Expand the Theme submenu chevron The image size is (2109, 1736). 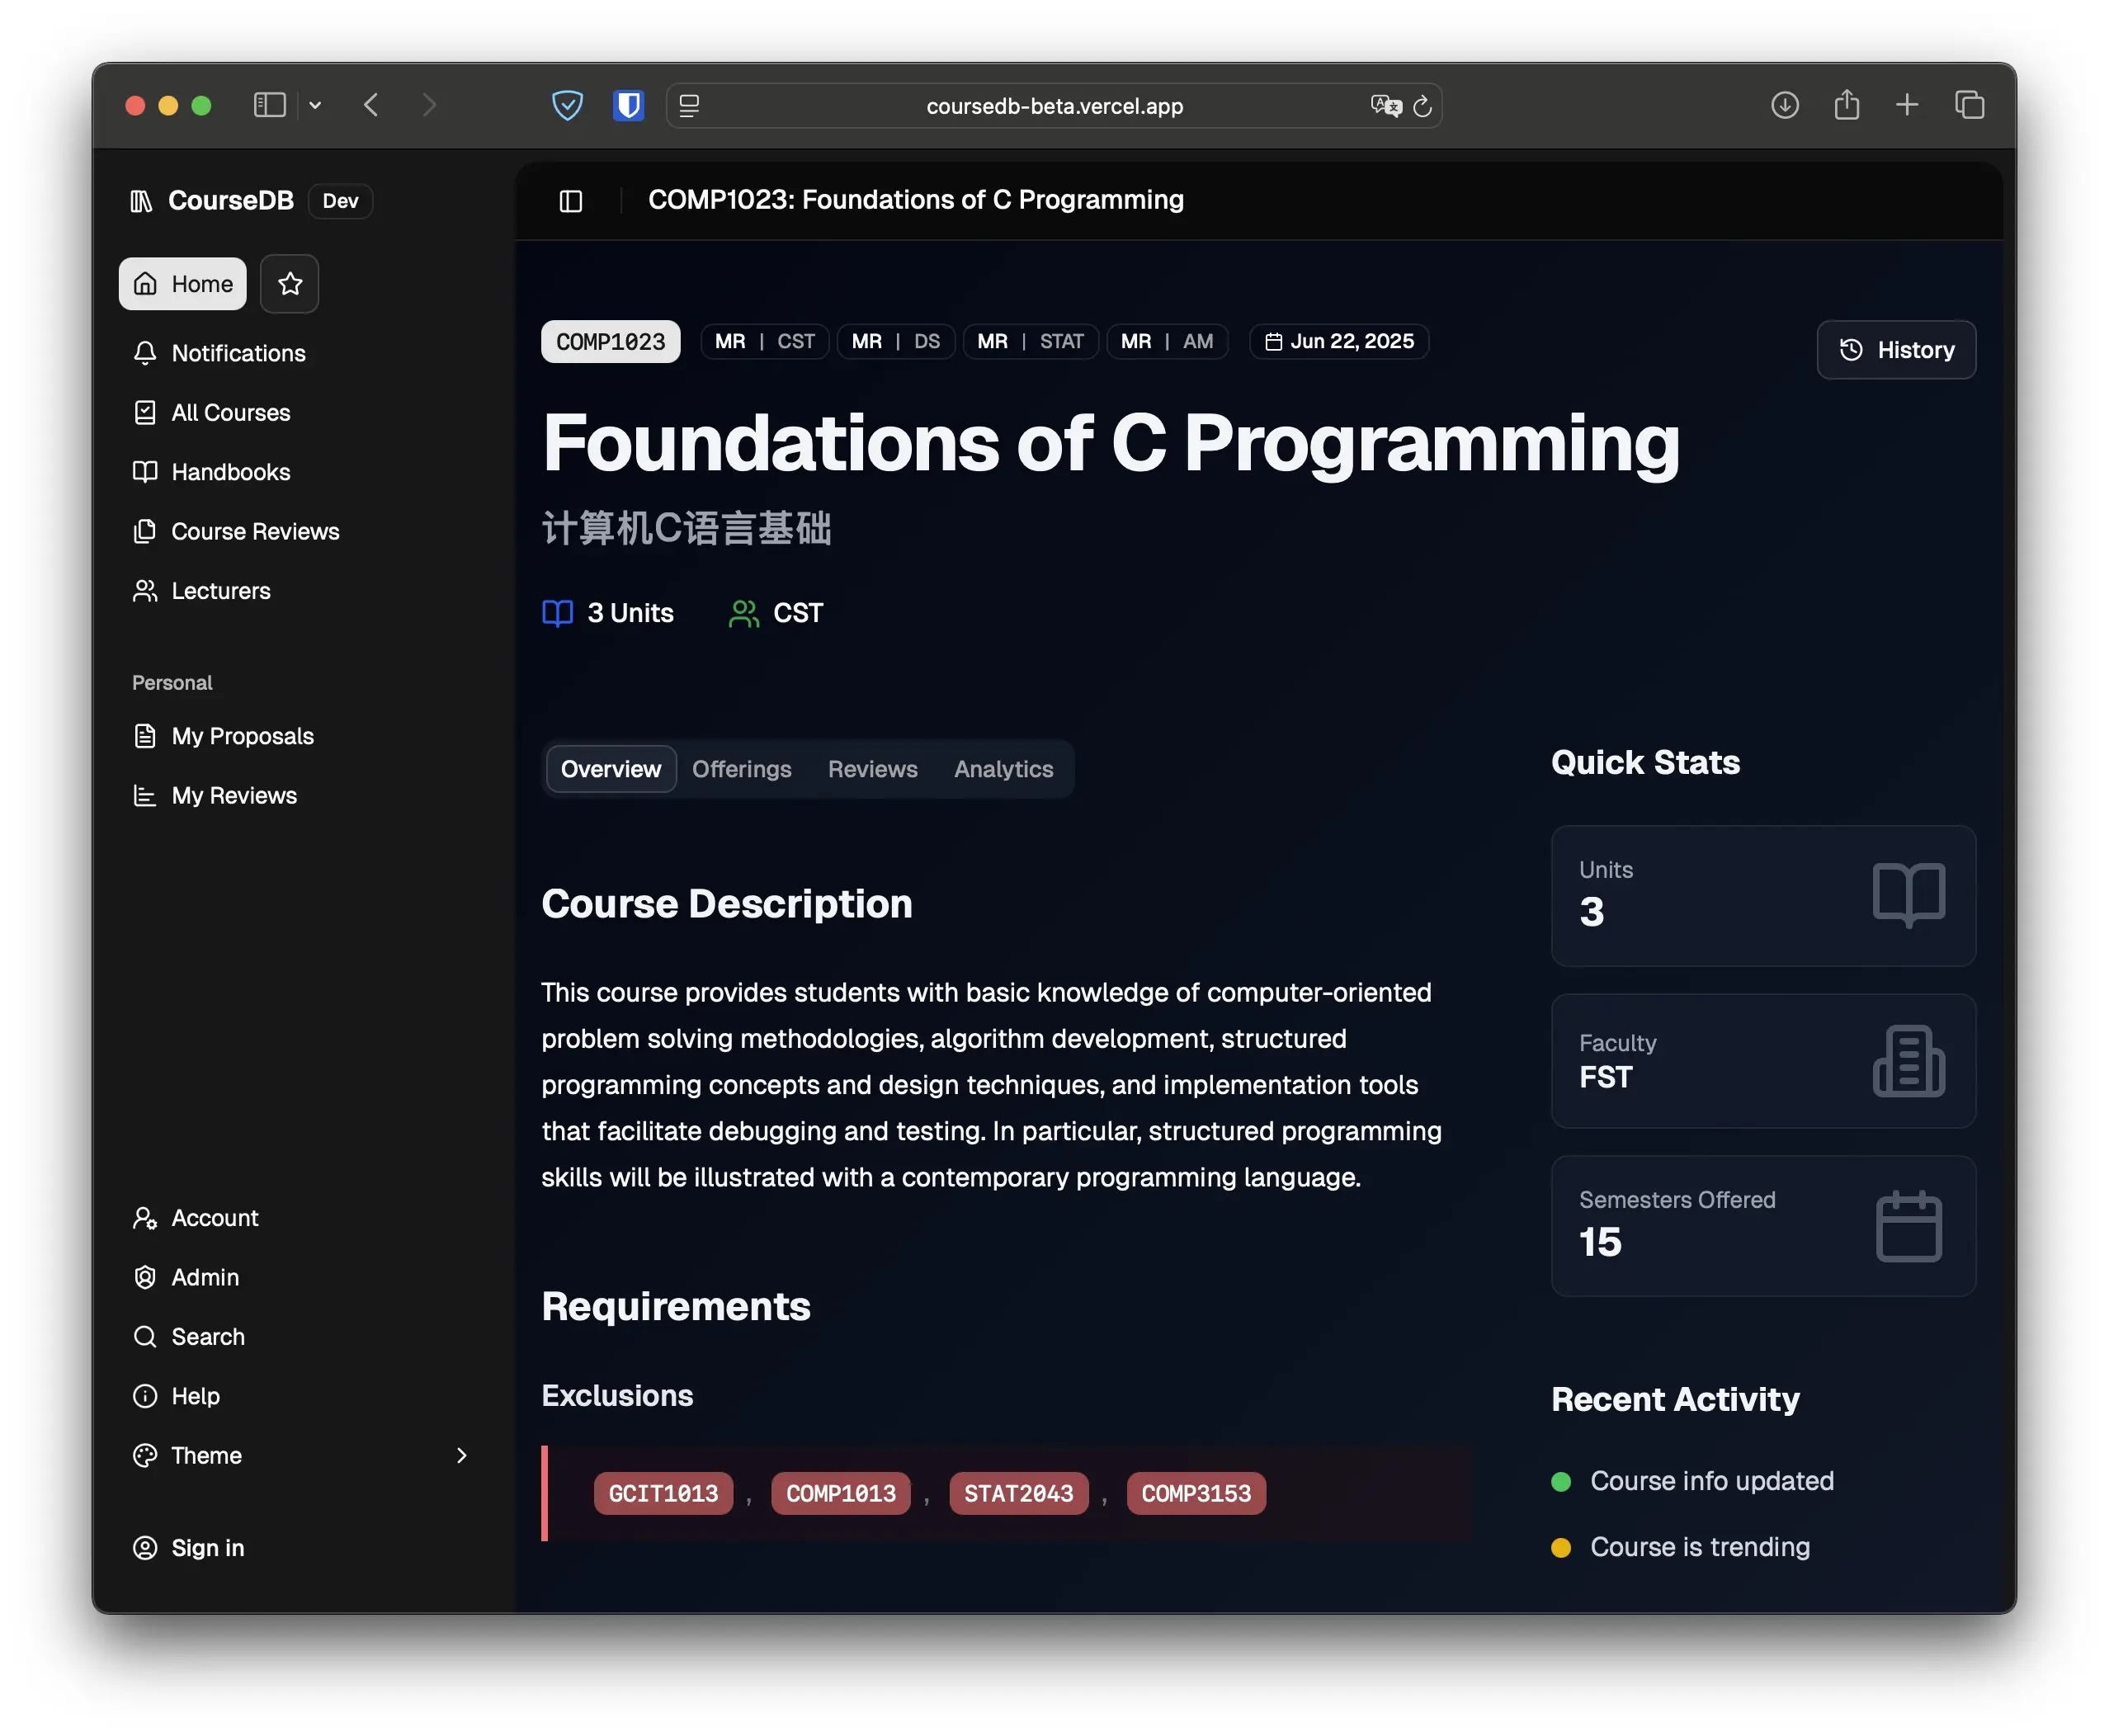tap(461, 1455)
